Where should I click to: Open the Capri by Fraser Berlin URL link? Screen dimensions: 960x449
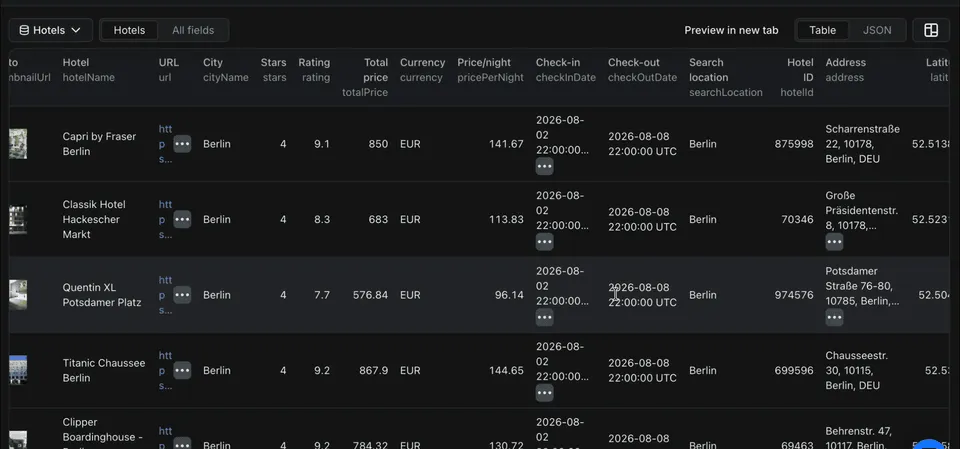coord(165,144)
